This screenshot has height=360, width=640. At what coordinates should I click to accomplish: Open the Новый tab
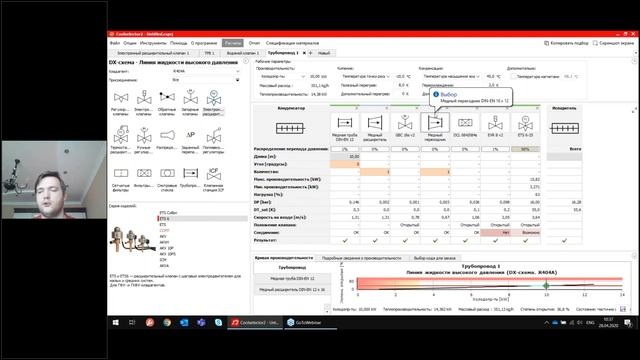(324, 53)
